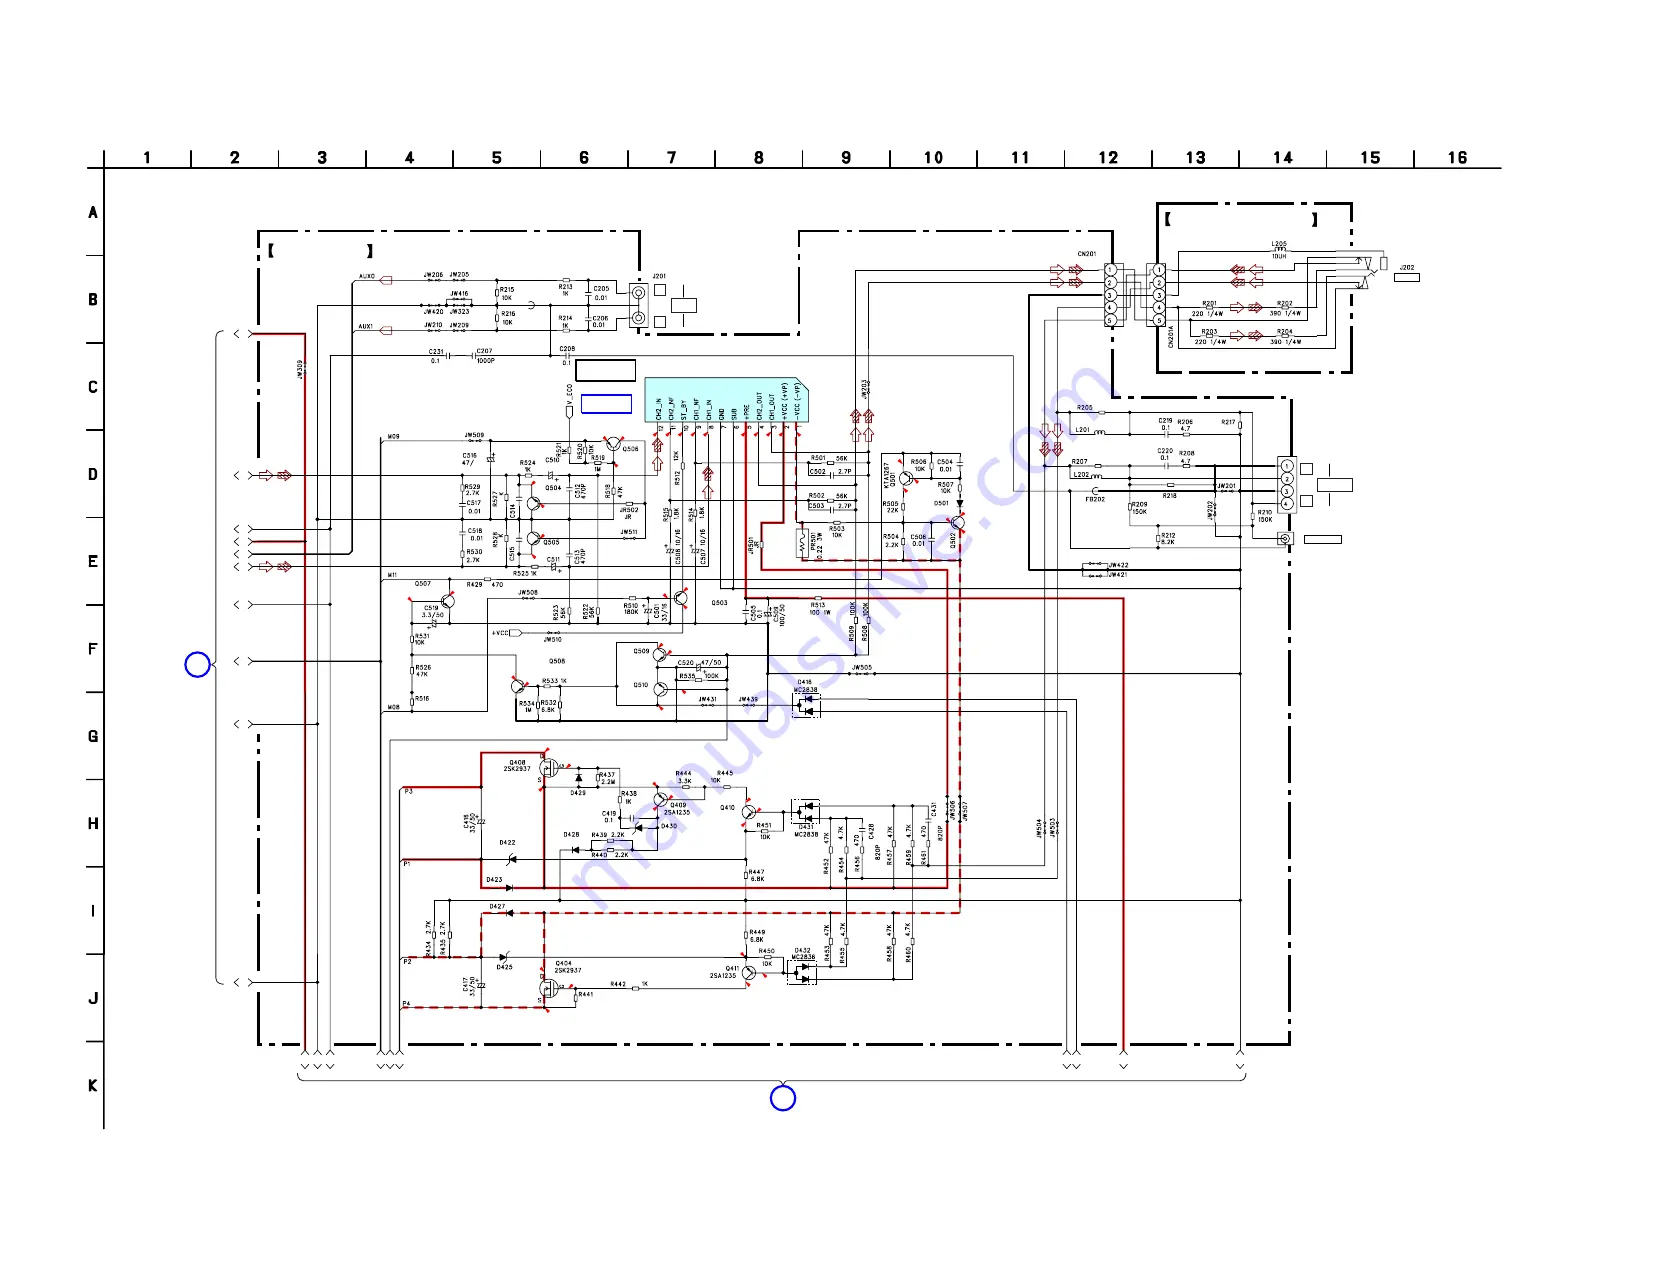The image size is (1680, 1263).
Task: Click the AUX0 signal port arrow
Action: coord(385,280)
